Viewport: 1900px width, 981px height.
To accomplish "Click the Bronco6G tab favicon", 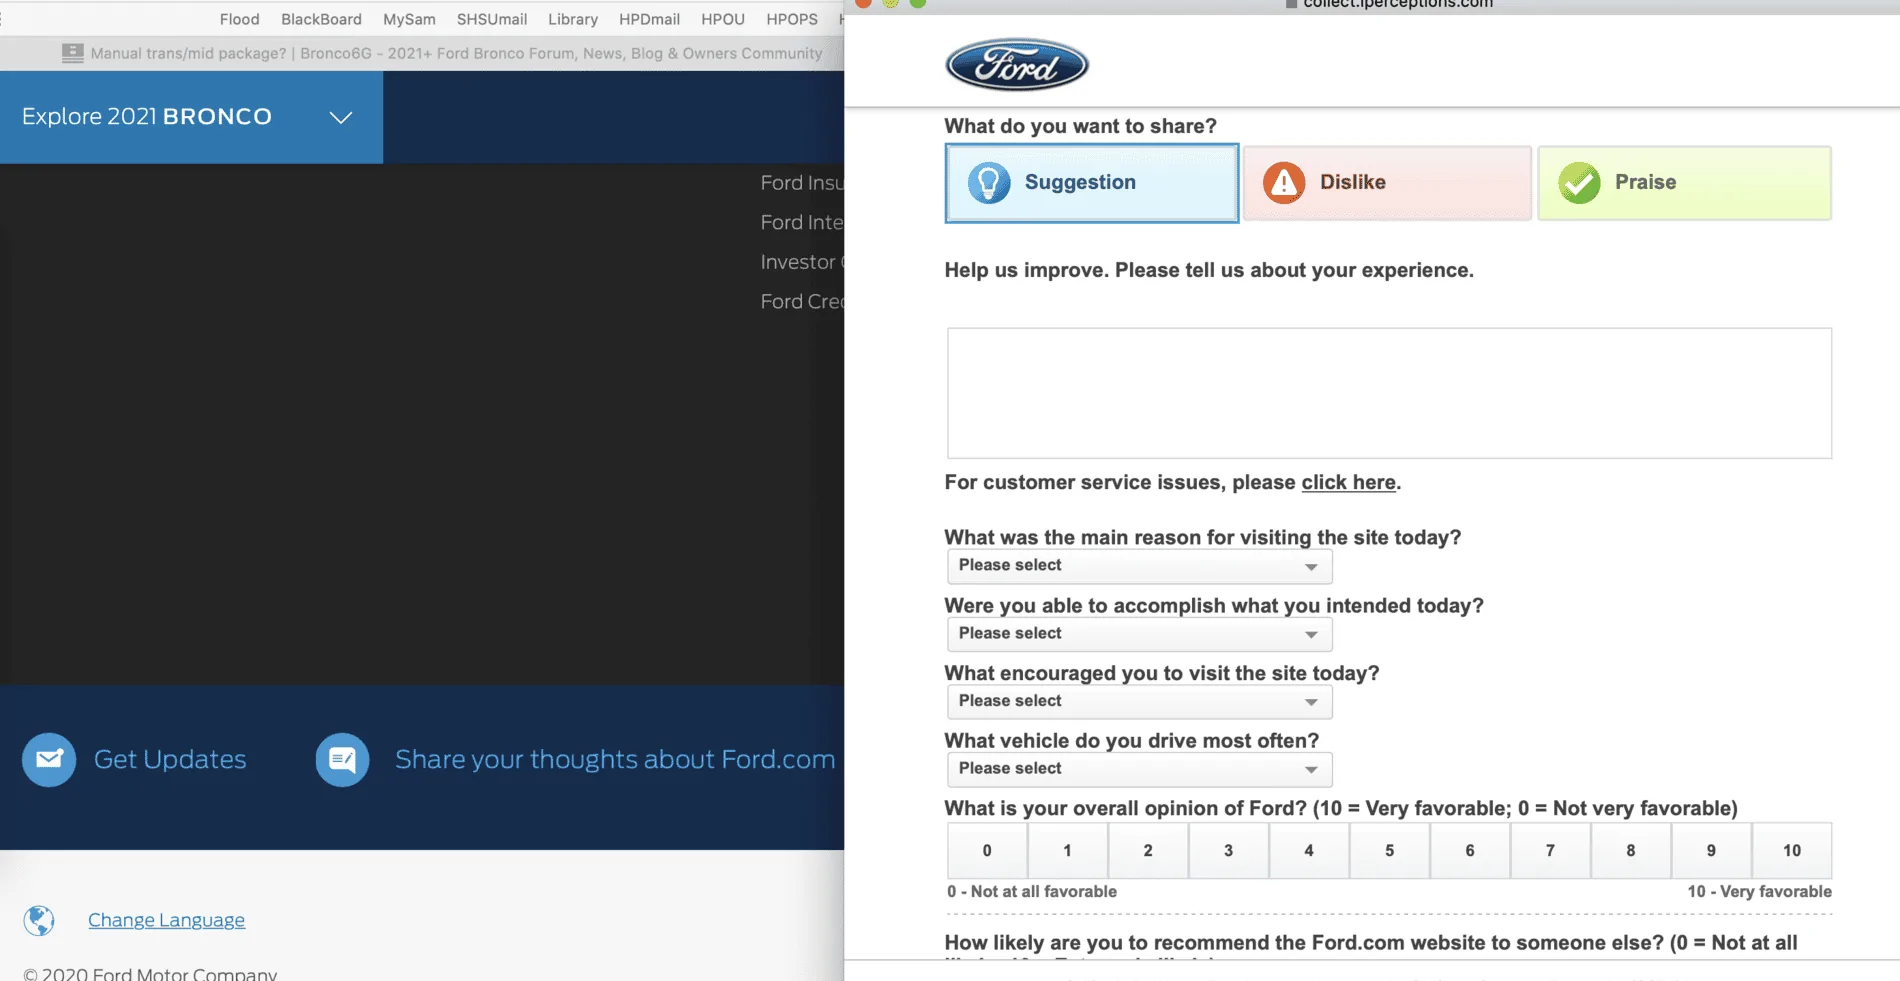I will (x=72, y=54).
